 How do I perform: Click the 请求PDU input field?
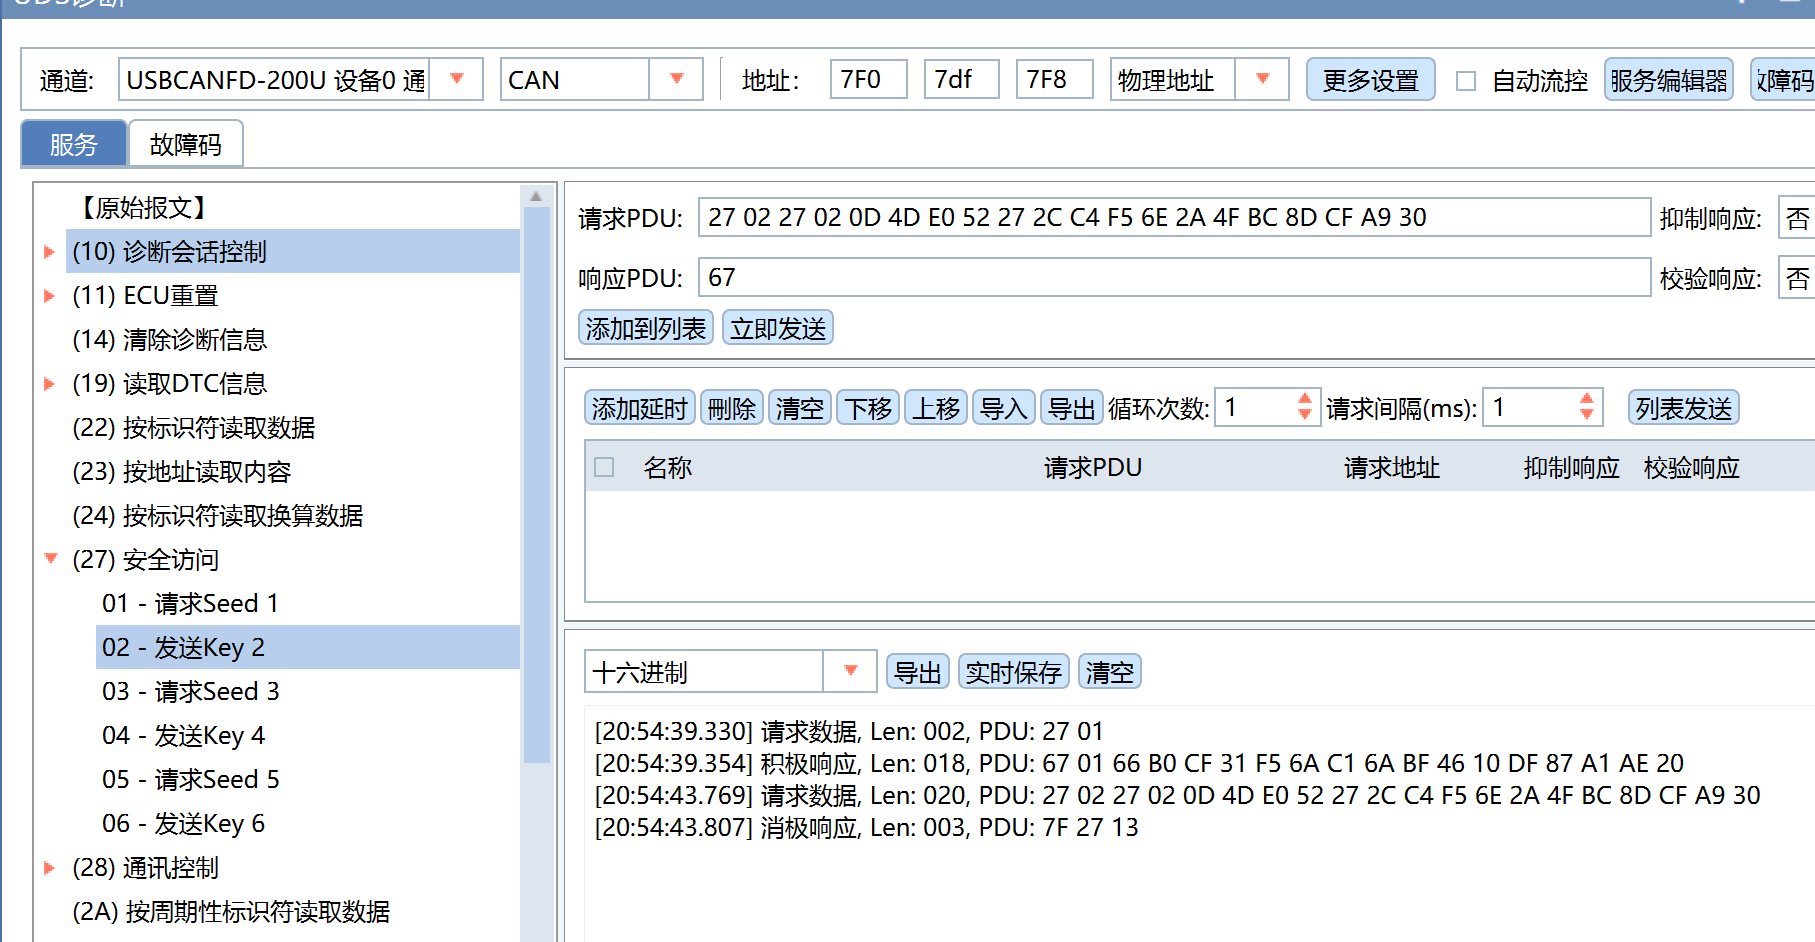click(1174, 217)
